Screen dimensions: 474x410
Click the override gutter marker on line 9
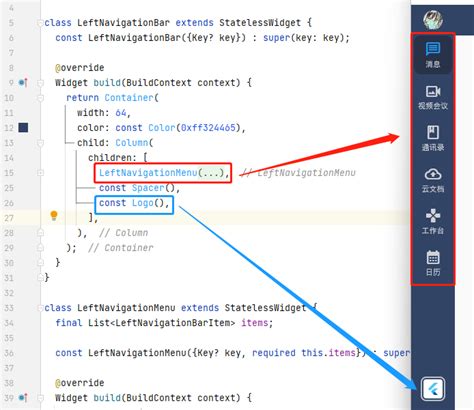[23, 82]
